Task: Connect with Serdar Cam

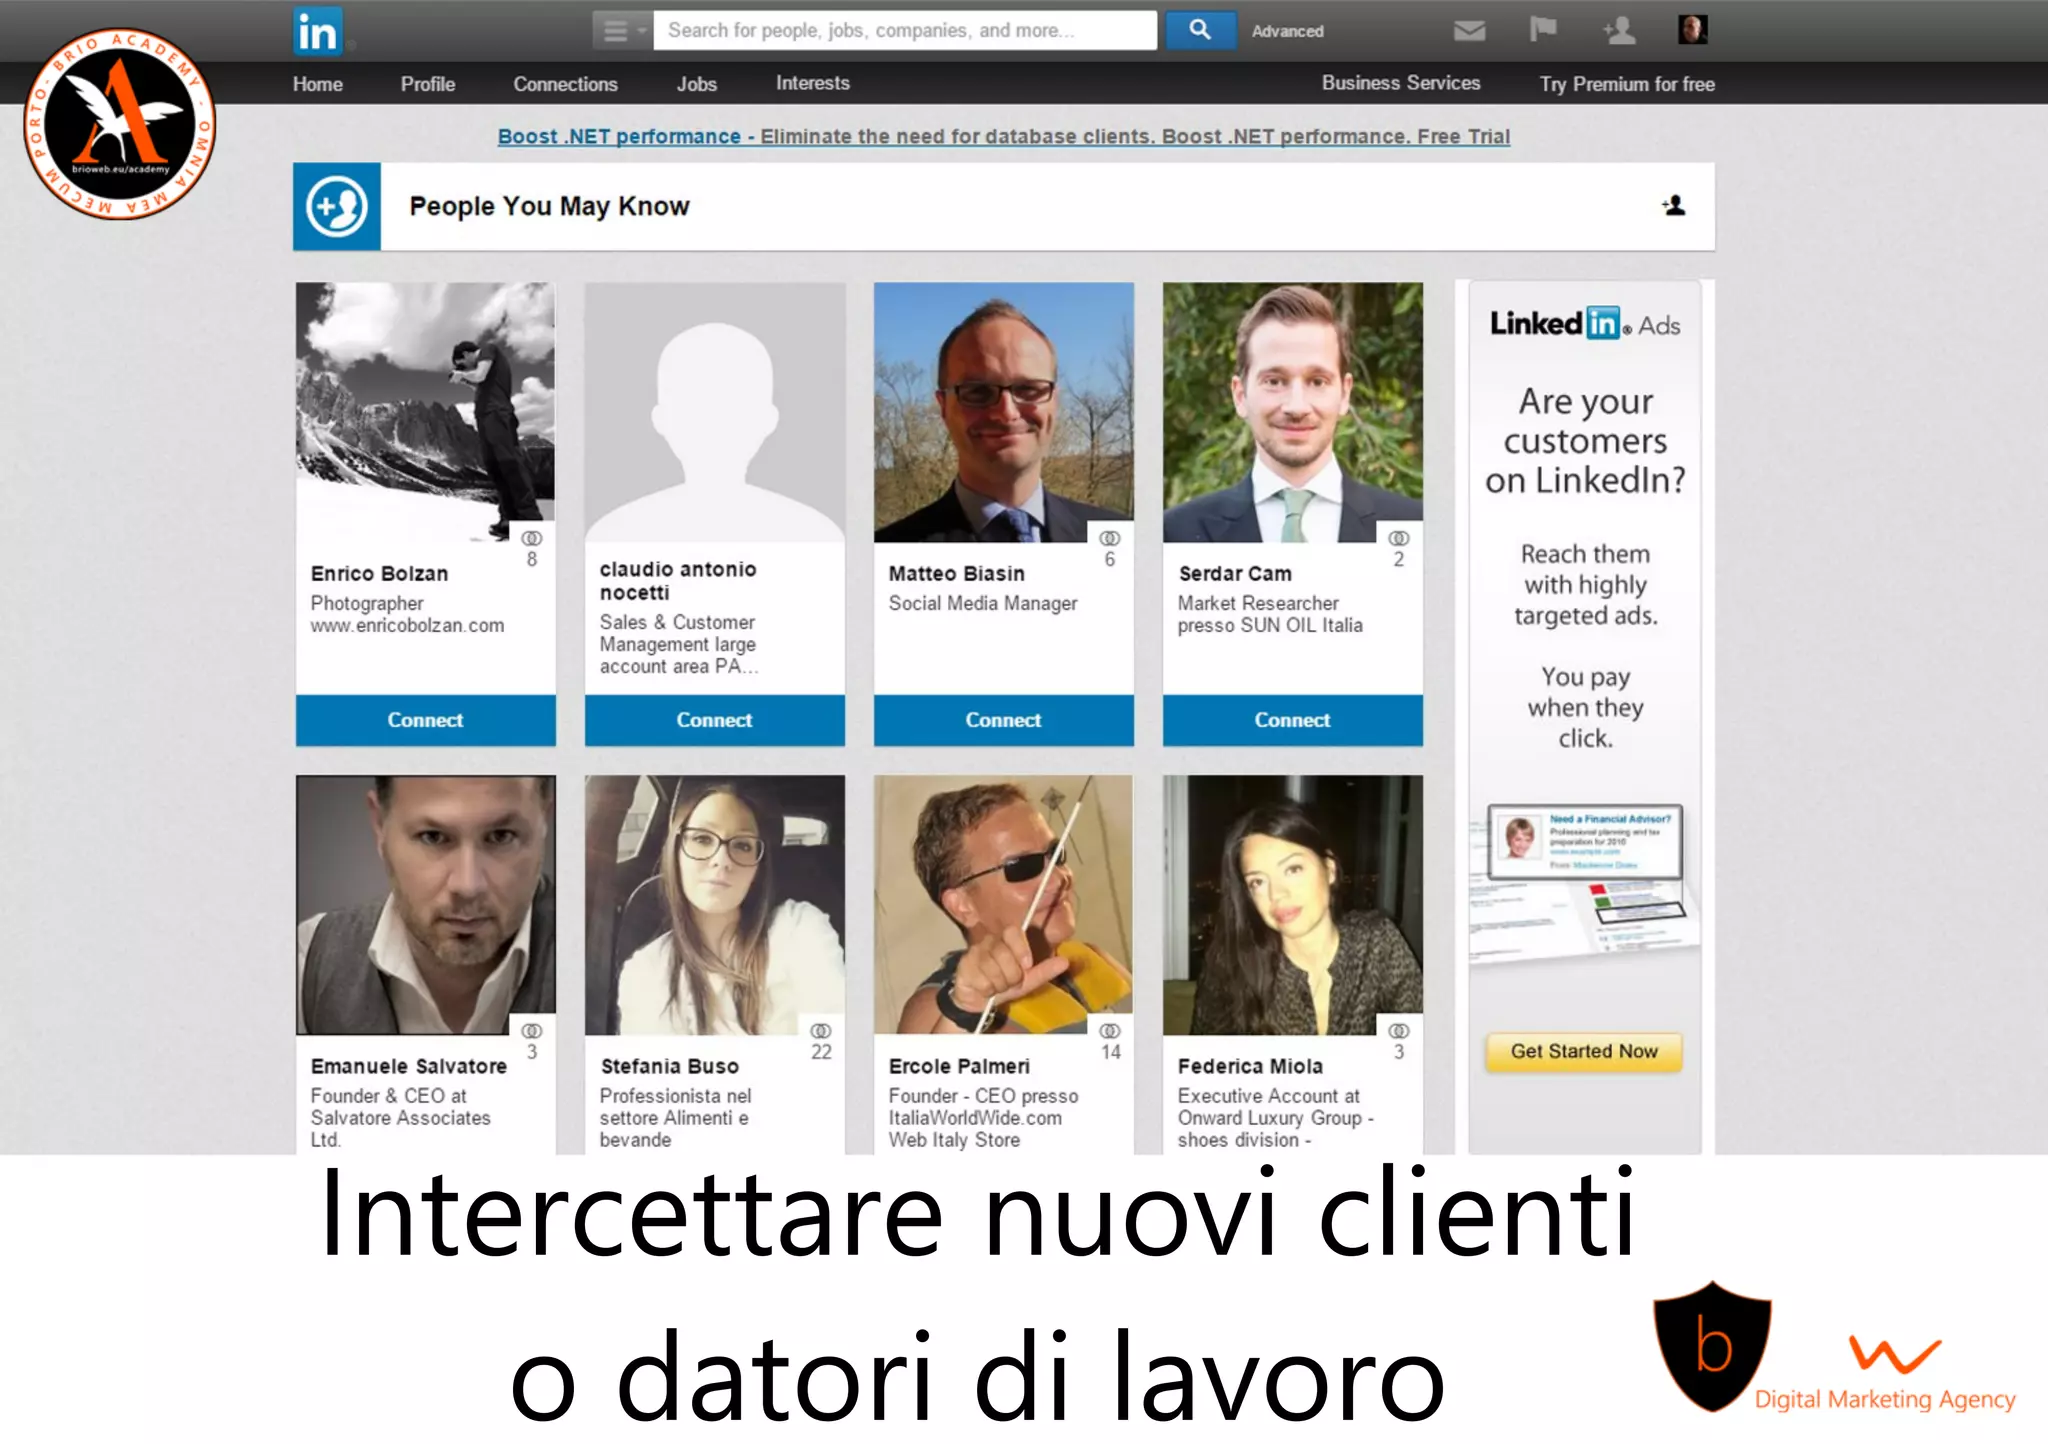Action: [x=1292, y=720]
